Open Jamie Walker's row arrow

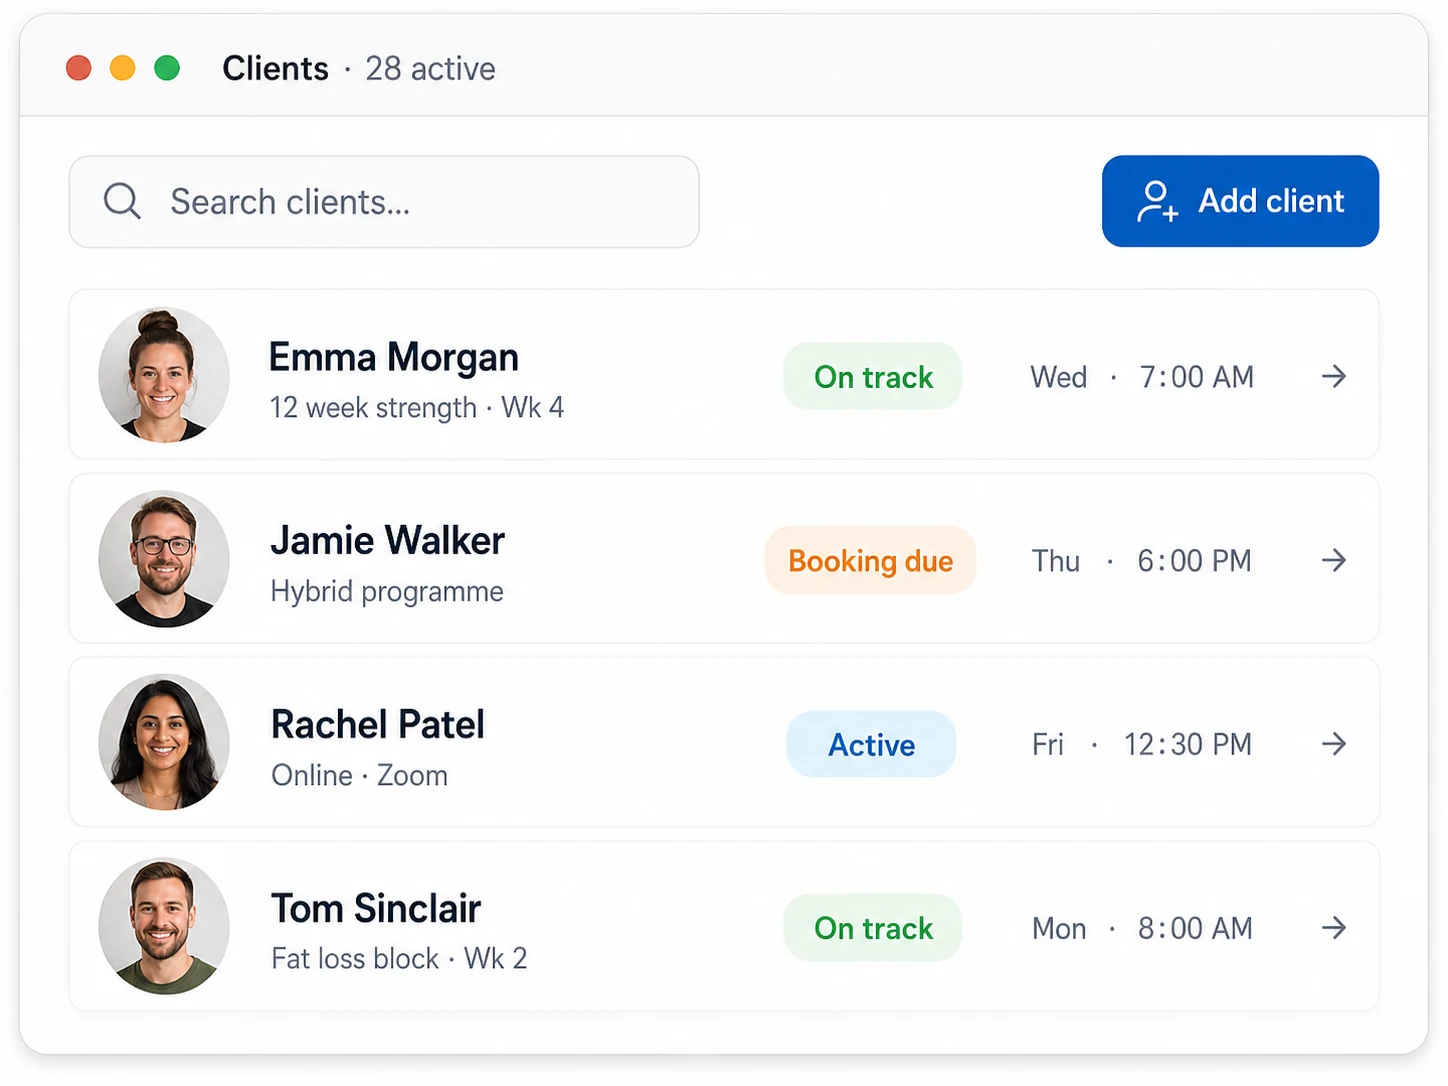tap(1333, 560)
